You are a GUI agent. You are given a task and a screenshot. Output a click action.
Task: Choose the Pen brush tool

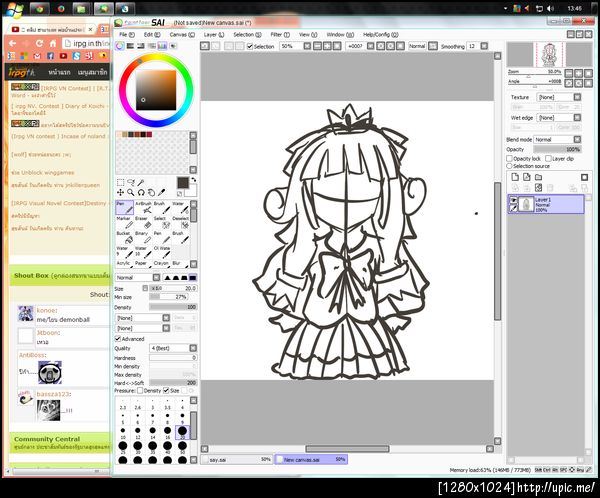click(124, 207)
